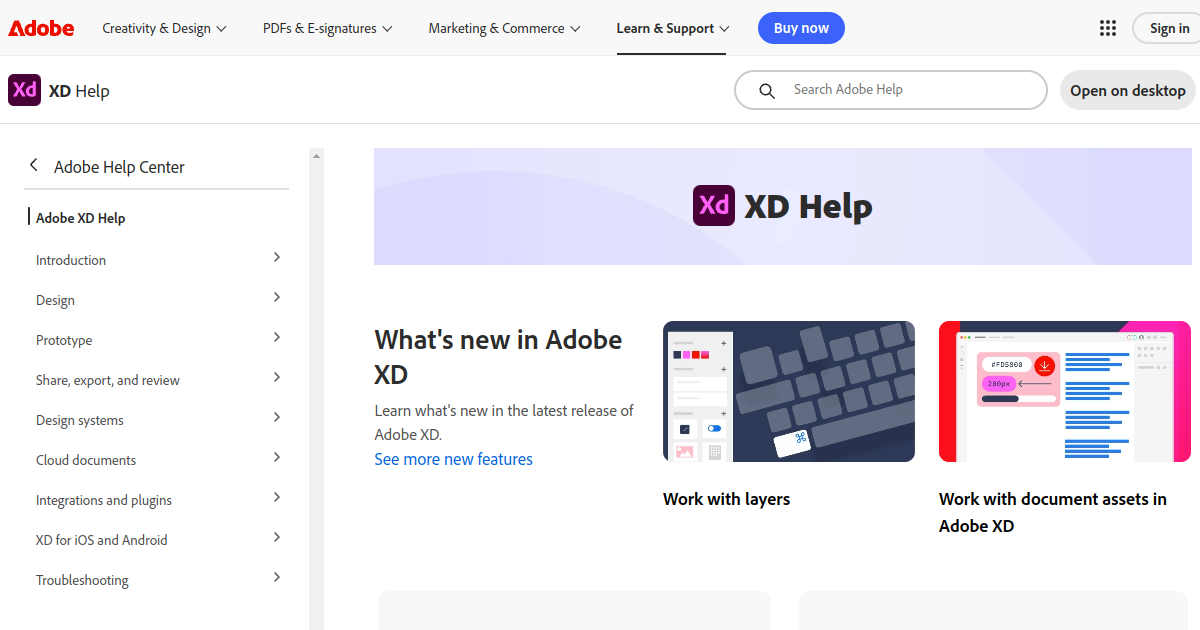Screen dimensions: 1200x630
Task: Open the Work with layers thumbnail image
Action: [789, 391]
